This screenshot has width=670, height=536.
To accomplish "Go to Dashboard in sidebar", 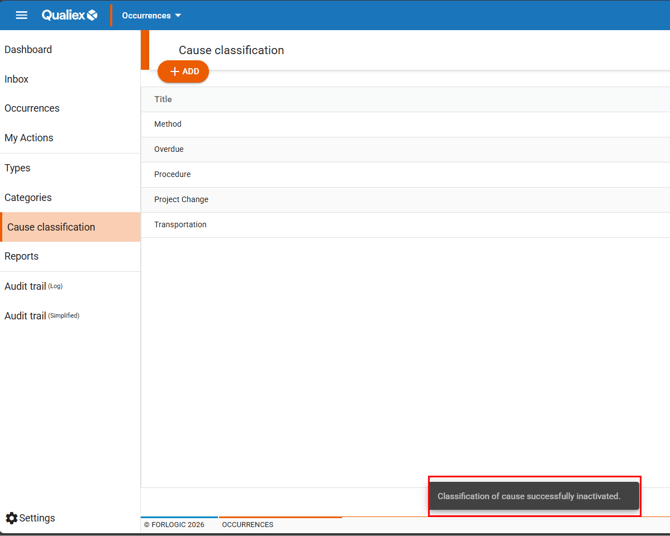I will (x=28, y=49).
